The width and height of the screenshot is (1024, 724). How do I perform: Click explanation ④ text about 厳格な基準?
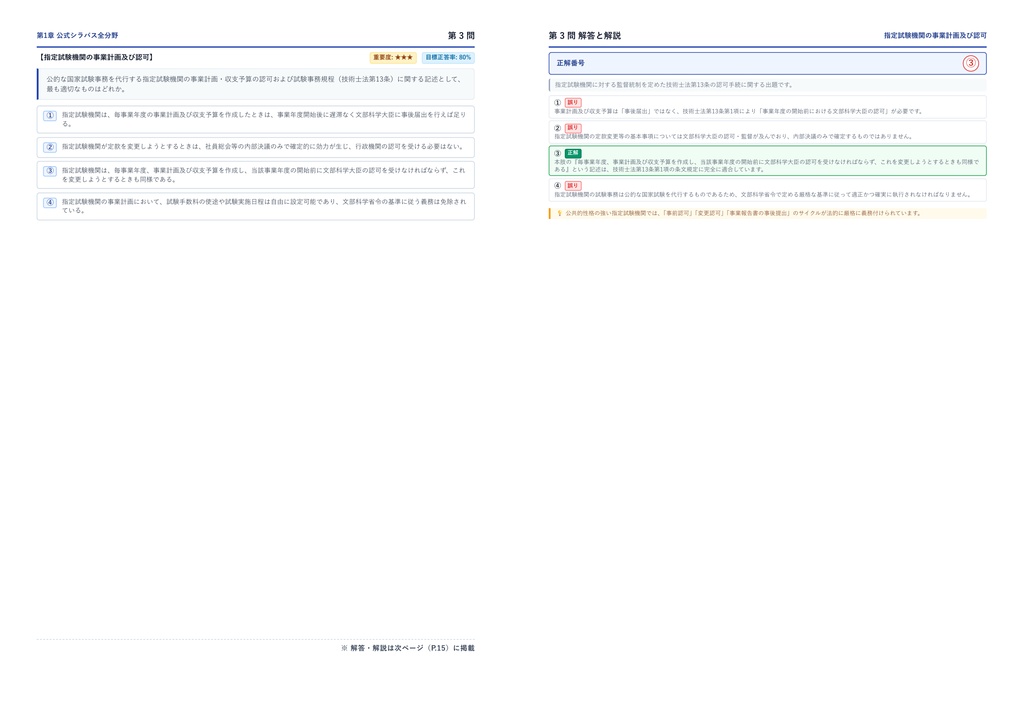pyautogui.click(x=762, y=195)
